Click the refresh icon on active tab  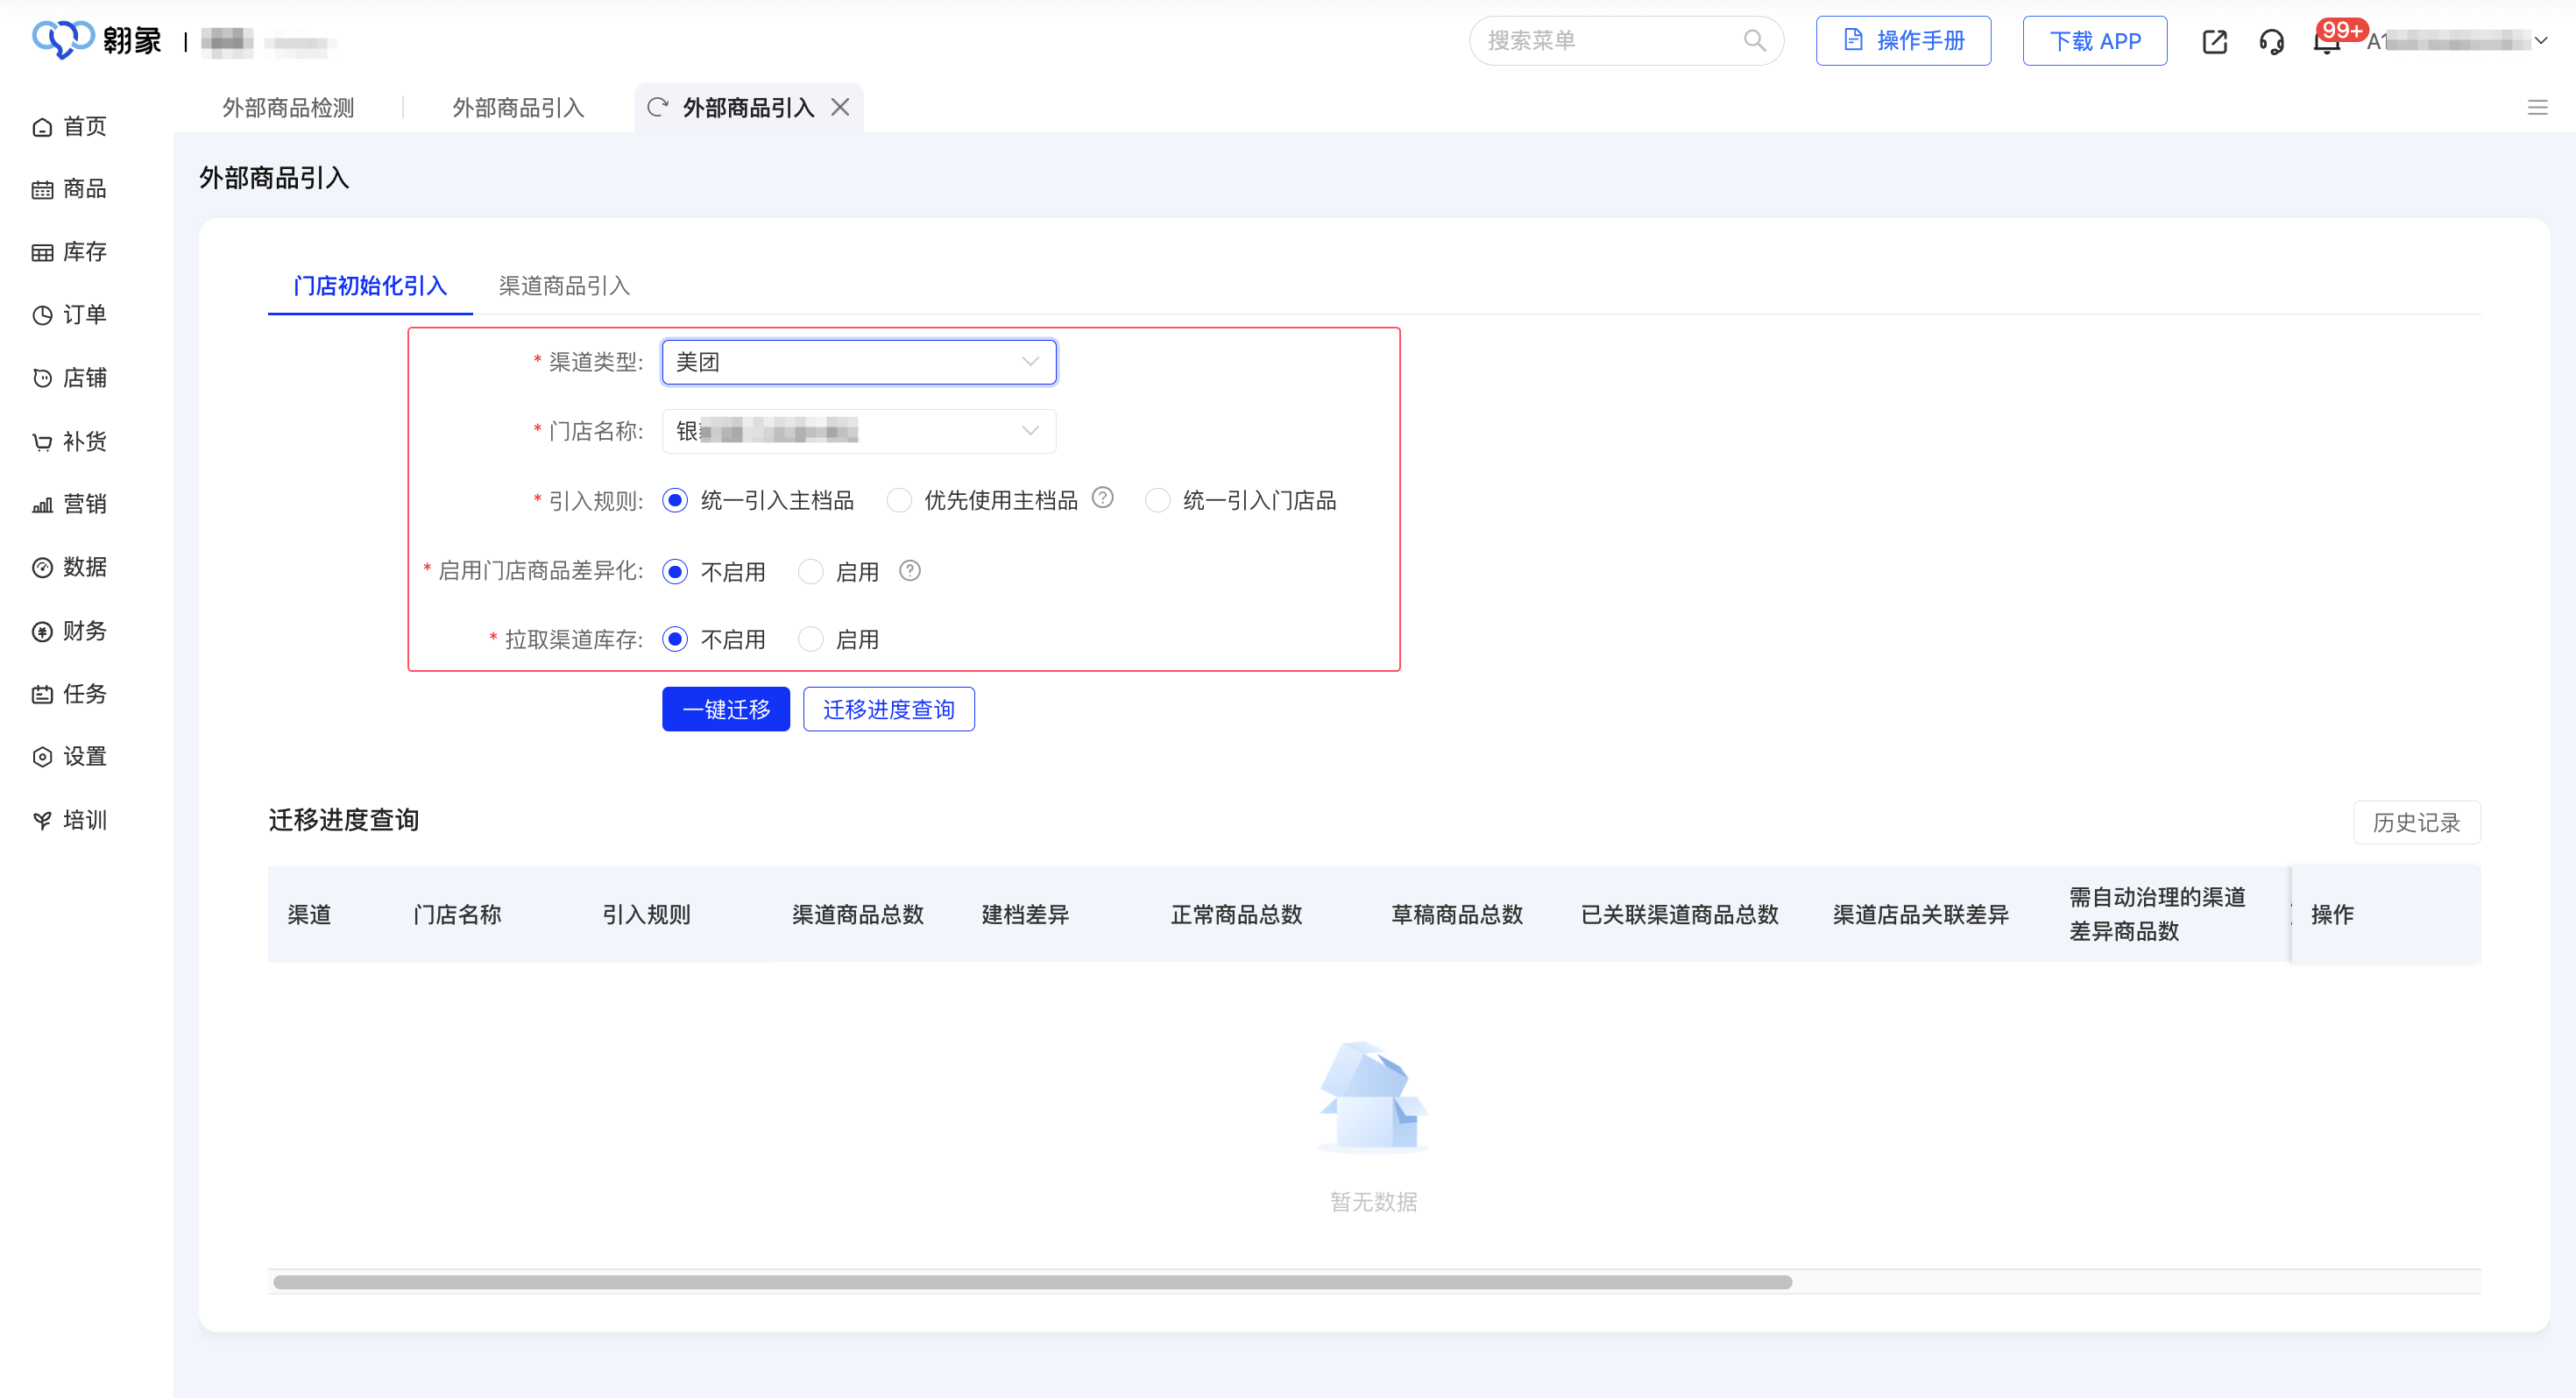[657, 107]
